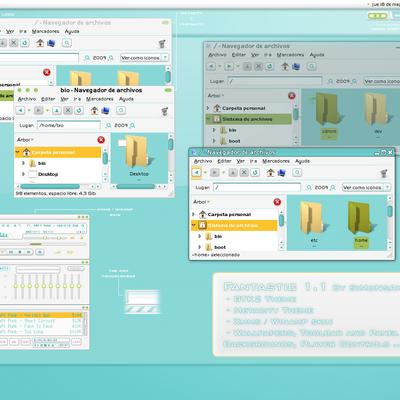
Task: Expand the bin folder in front window tree
Action: tap(200, 236)
